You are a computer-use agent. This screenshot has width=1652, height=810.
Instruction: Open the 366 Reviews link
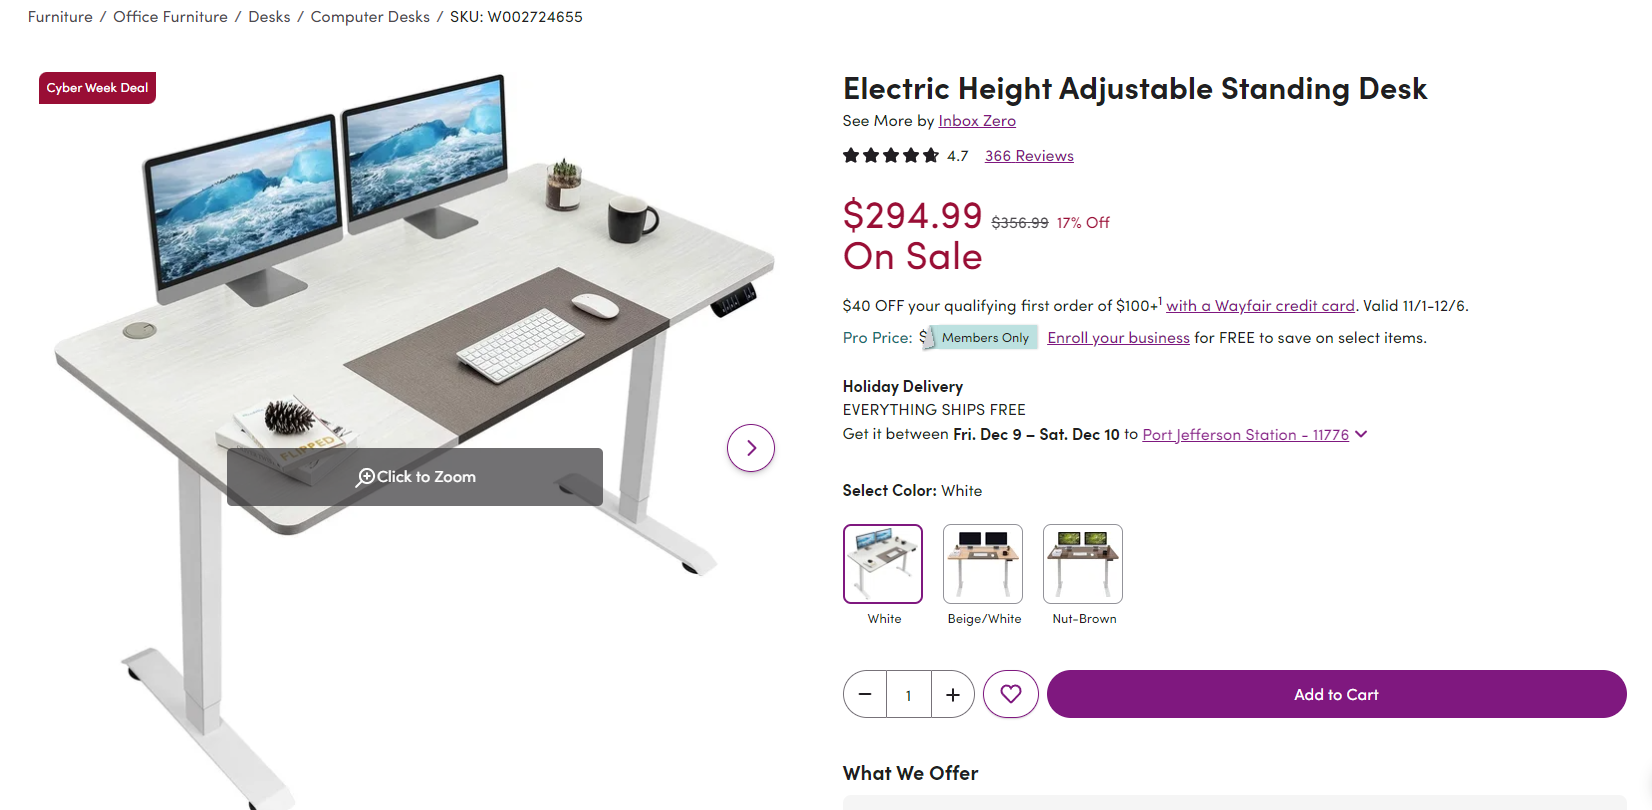1029,156
